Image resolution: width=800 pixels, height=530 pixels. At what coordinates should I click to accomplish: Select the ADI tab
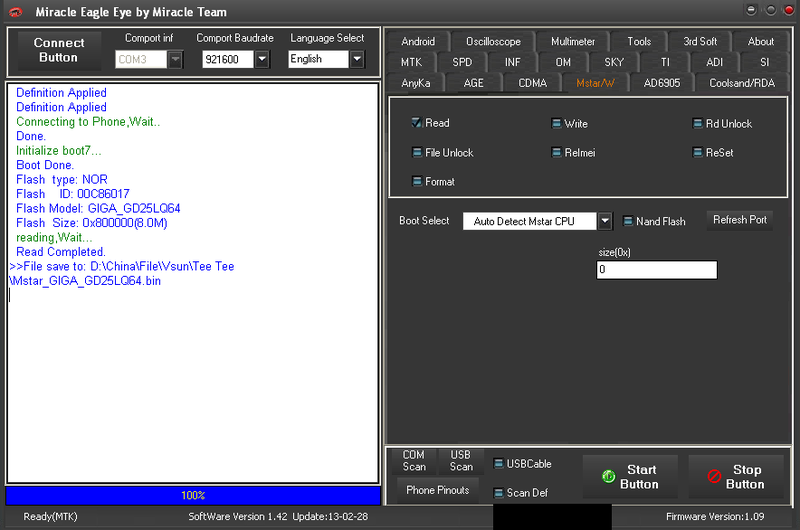click(714, 62)
